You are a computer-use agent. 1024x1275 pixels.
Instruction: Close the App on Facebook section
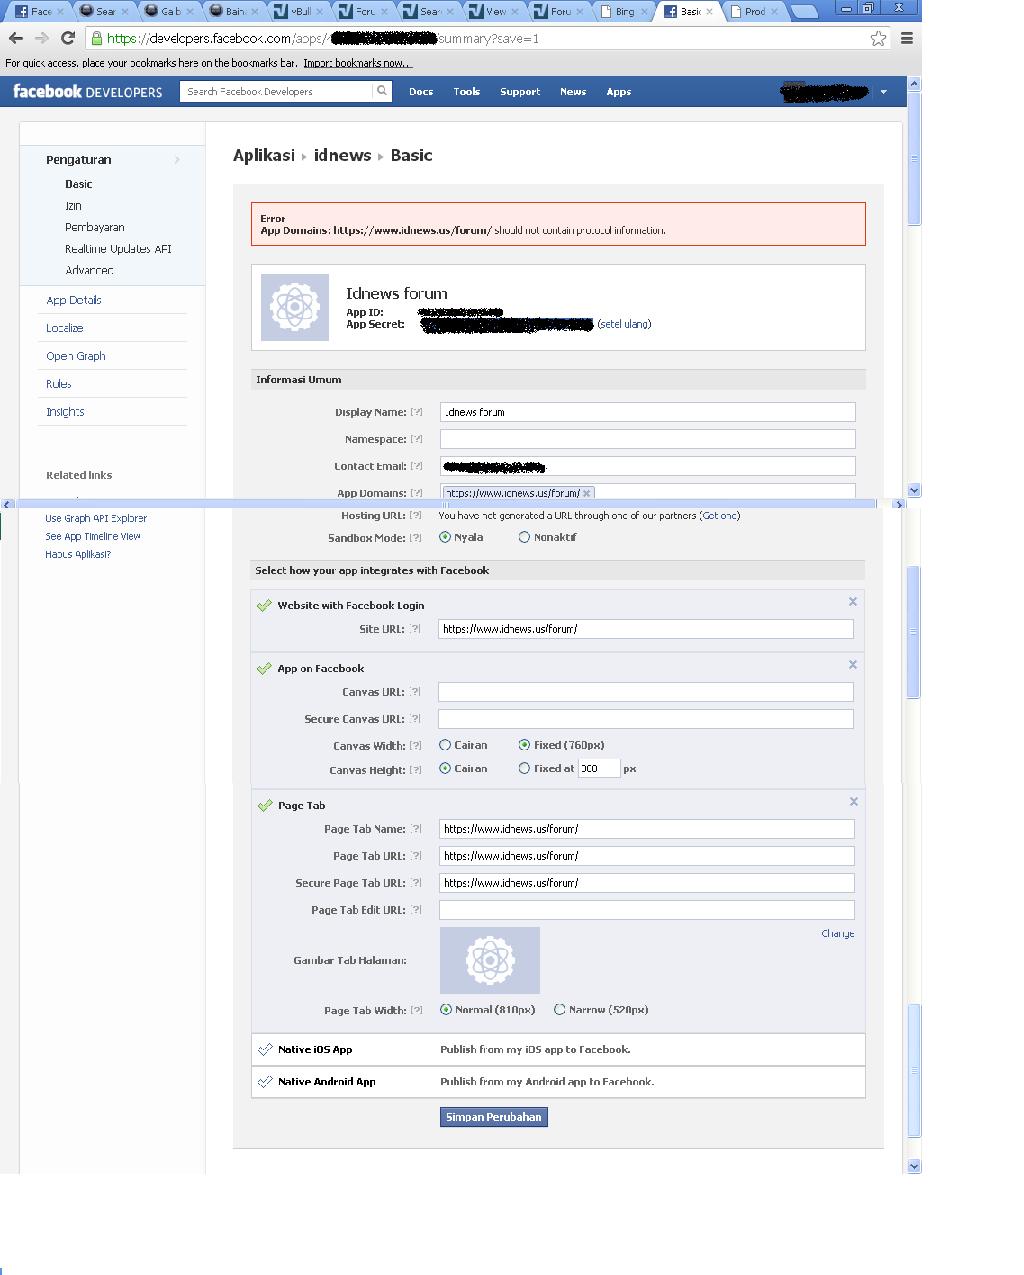[x=853, y=665]
